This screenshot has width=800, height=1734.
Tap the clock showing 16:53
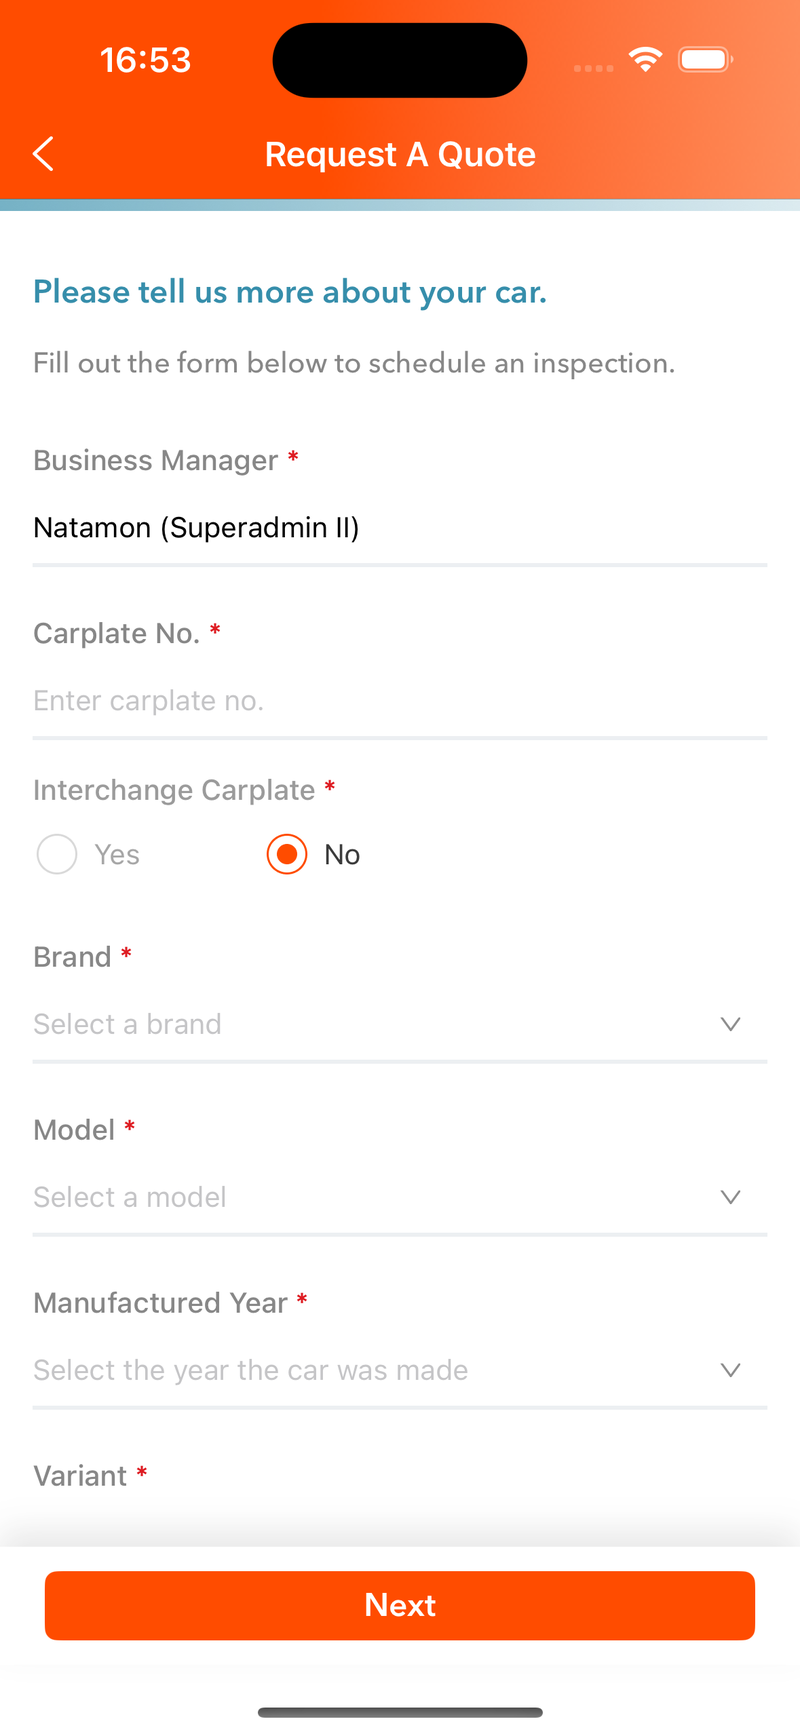pyautogui.click(x=146, y=60)
